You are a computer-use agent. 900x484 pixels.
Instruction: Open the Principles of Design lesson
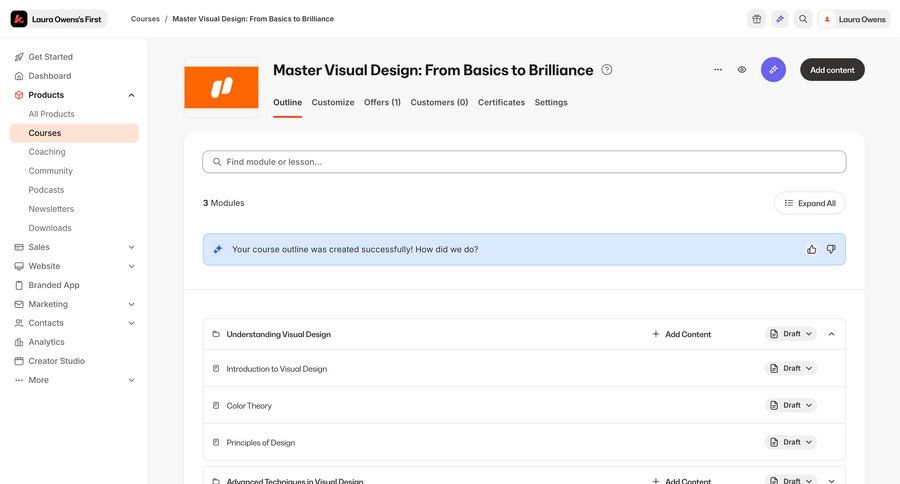(261, 443)
